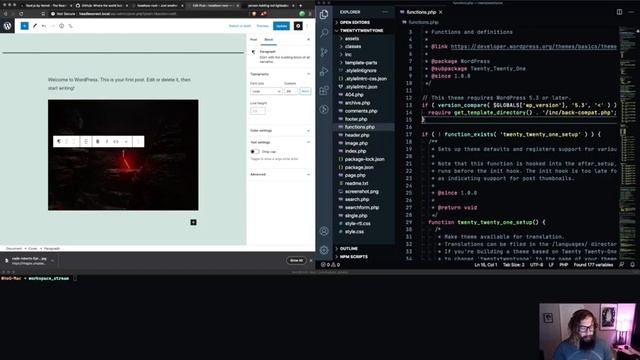
Task: Click the VS Code minimap
Action: coord(627,143)
